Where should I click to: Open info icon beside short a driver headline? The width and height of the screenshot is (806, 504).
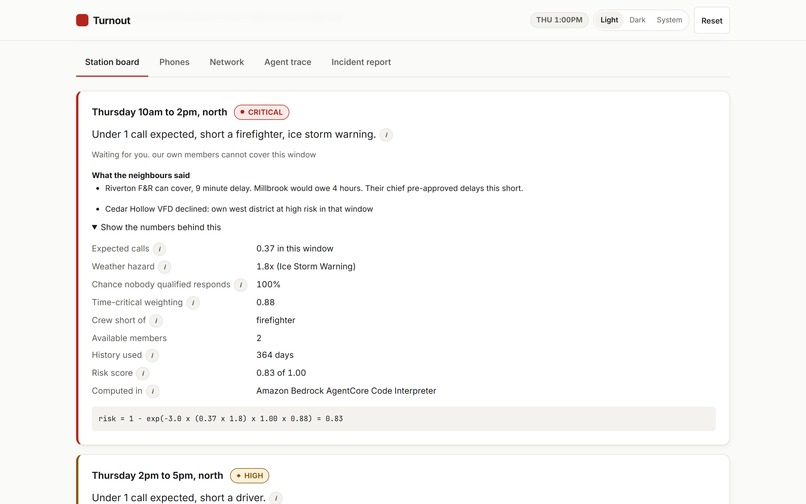pyautogui.click(x=276, y=498)
